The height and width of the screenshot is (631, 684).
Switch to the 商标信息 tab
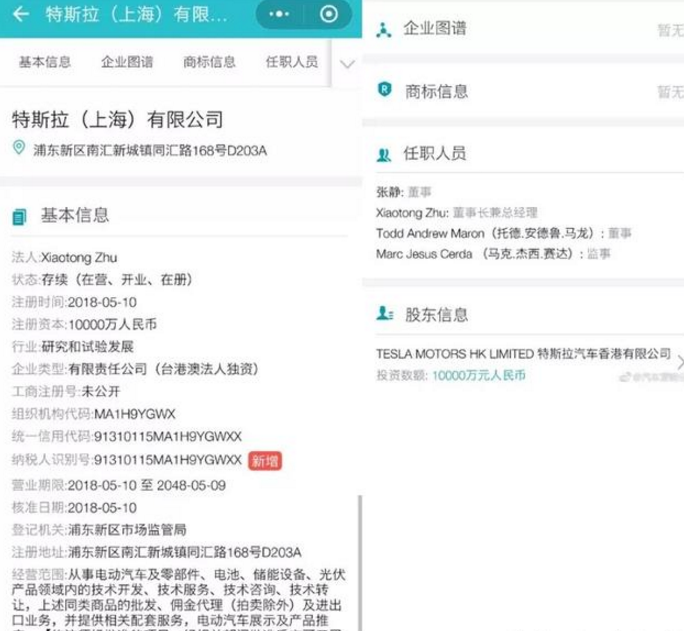209,62
